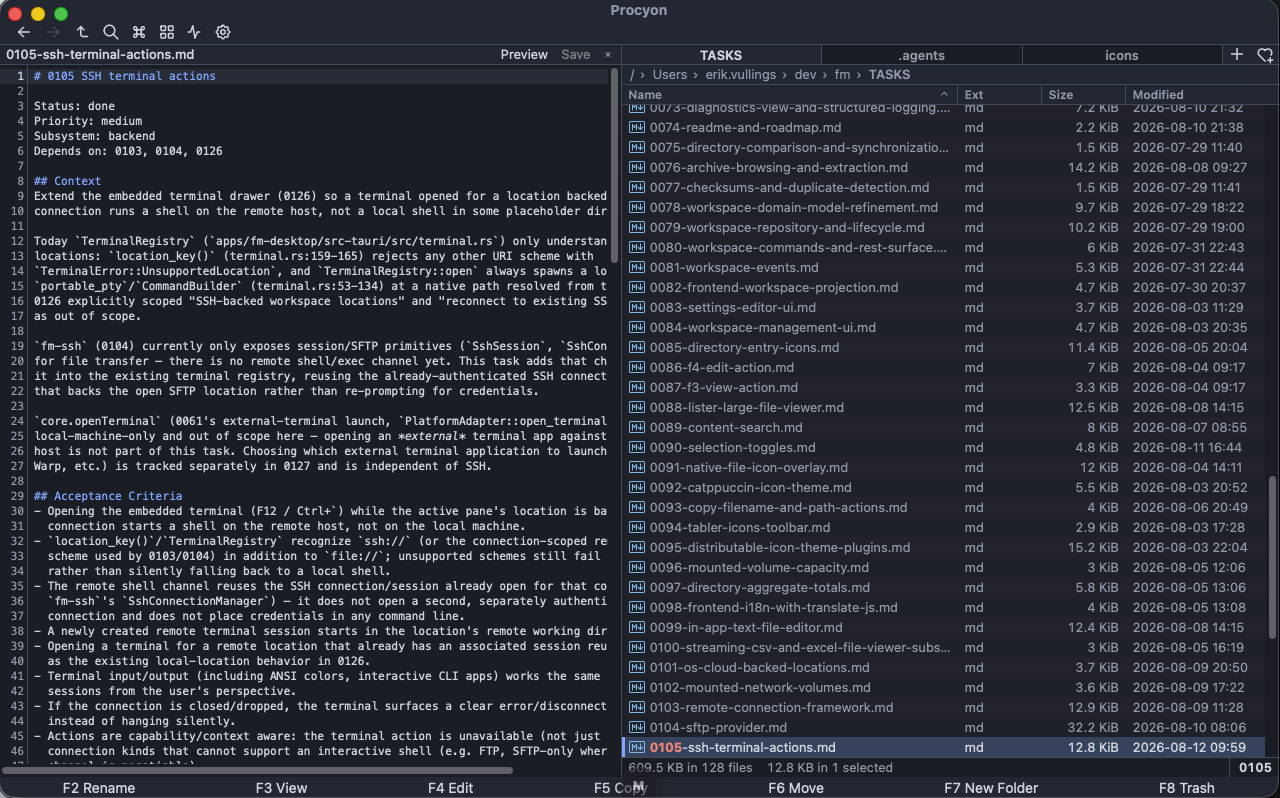
Task: Click the file icon of 0096-mounted-volume-capacity.md
Action: [x=636, y=567]
